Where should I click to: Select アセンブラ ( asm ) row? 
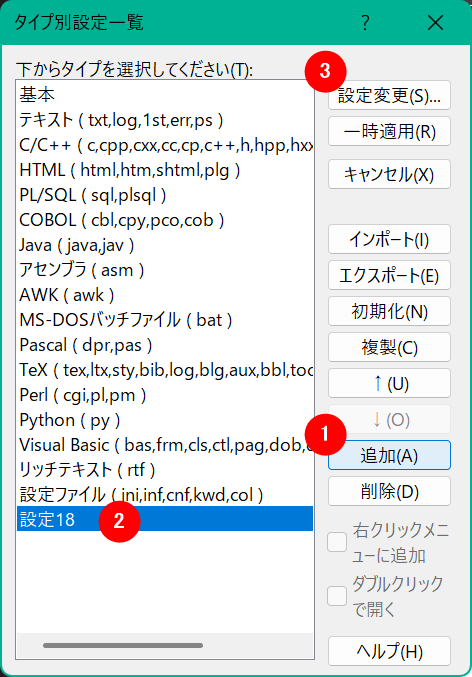[165, 270]
